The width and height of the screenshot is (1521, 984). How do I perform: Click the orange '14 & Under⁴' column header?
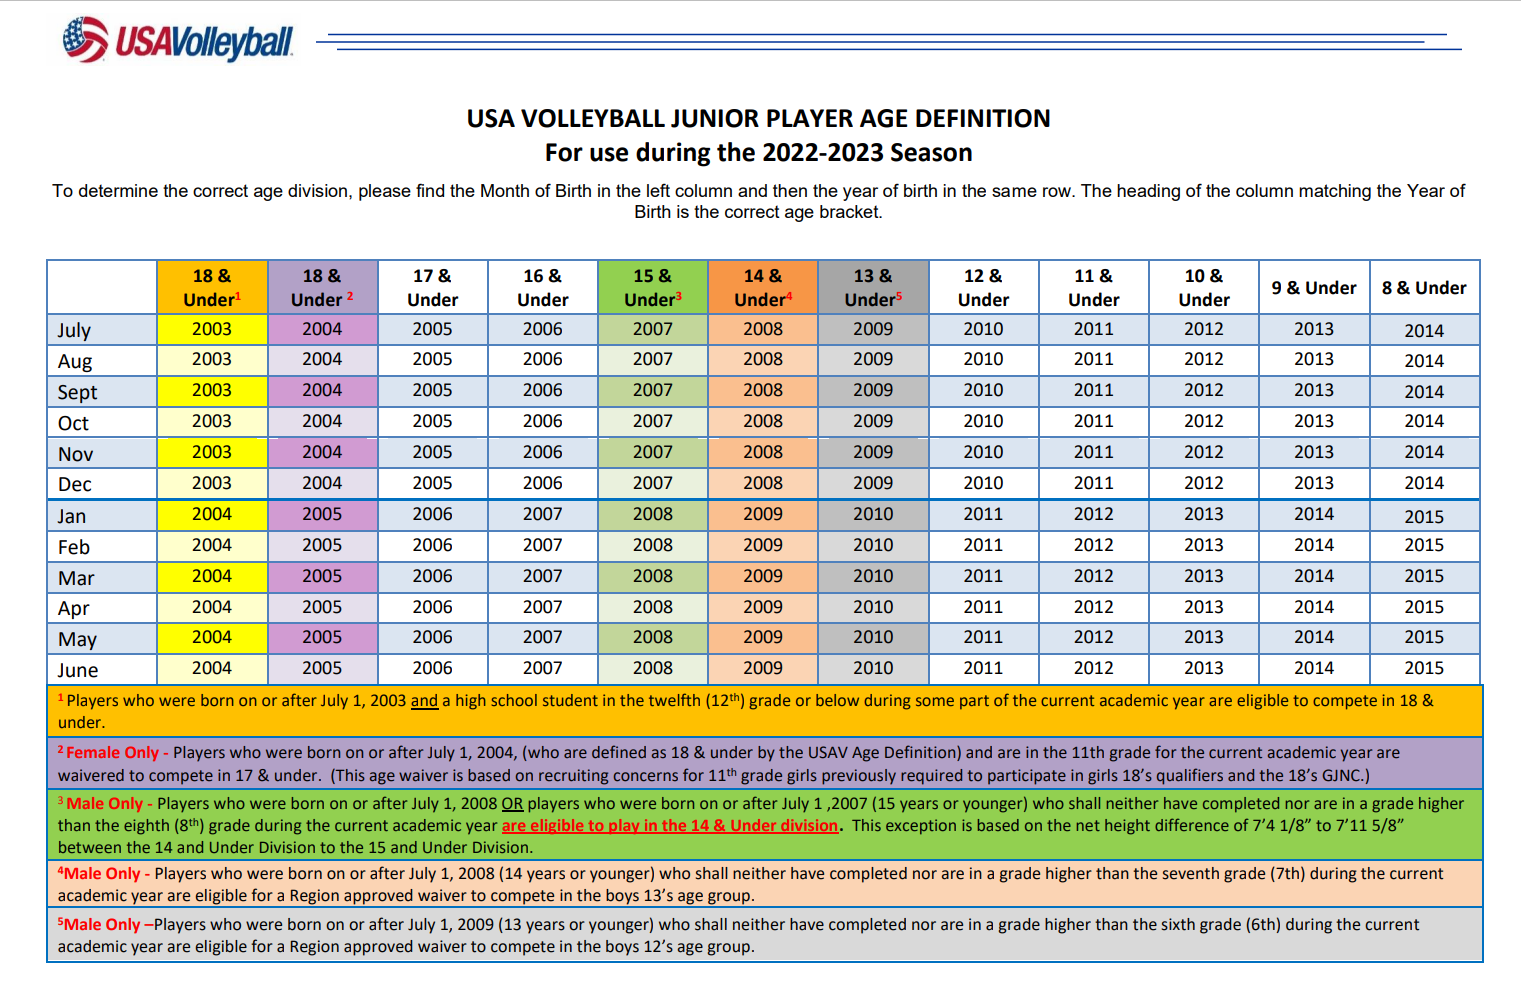pyautogui.click(x=763, y=288)
